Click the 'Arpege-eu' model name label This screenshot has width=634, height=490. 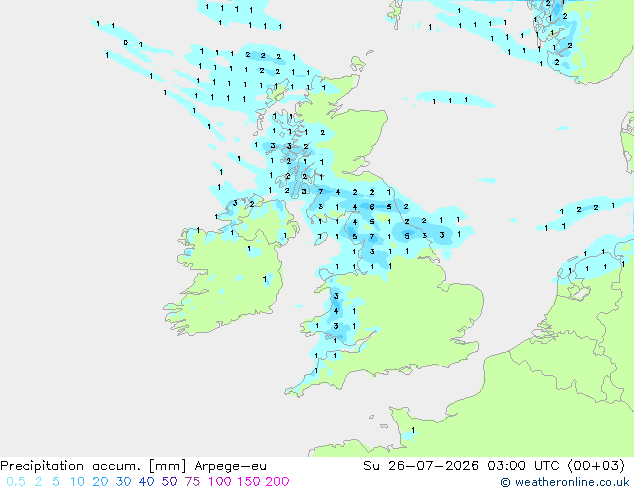pos(230,466)
